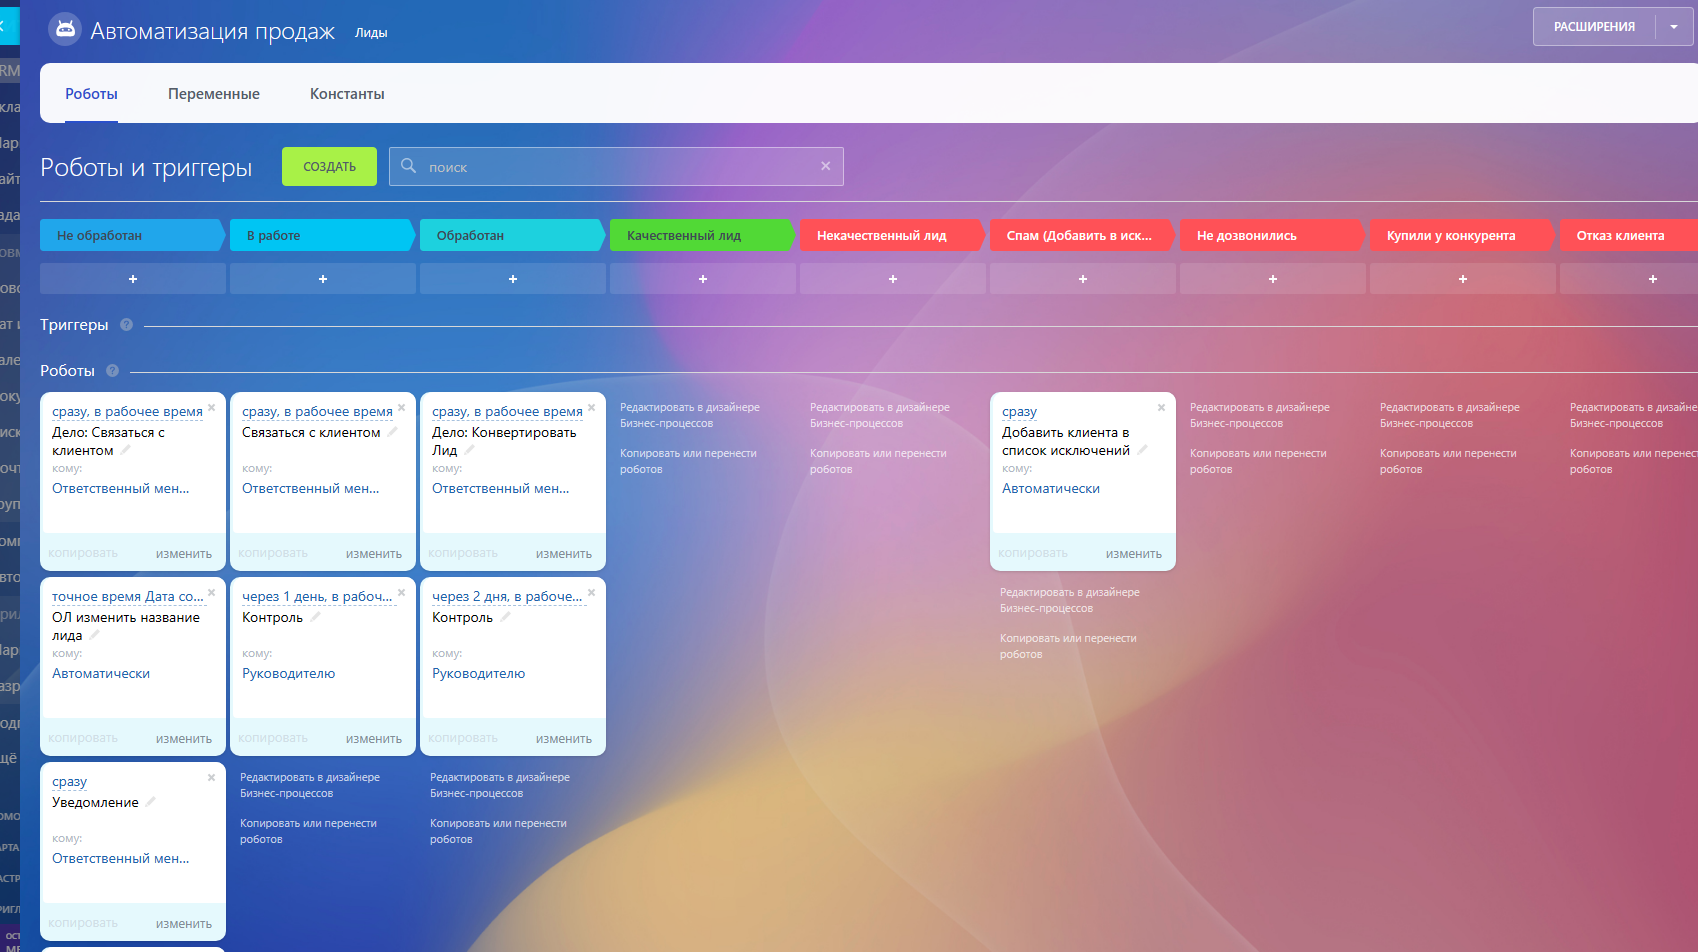1698x952 pixels.
Task: Delete the Уведомление robot card
Action: coord(211,777)
